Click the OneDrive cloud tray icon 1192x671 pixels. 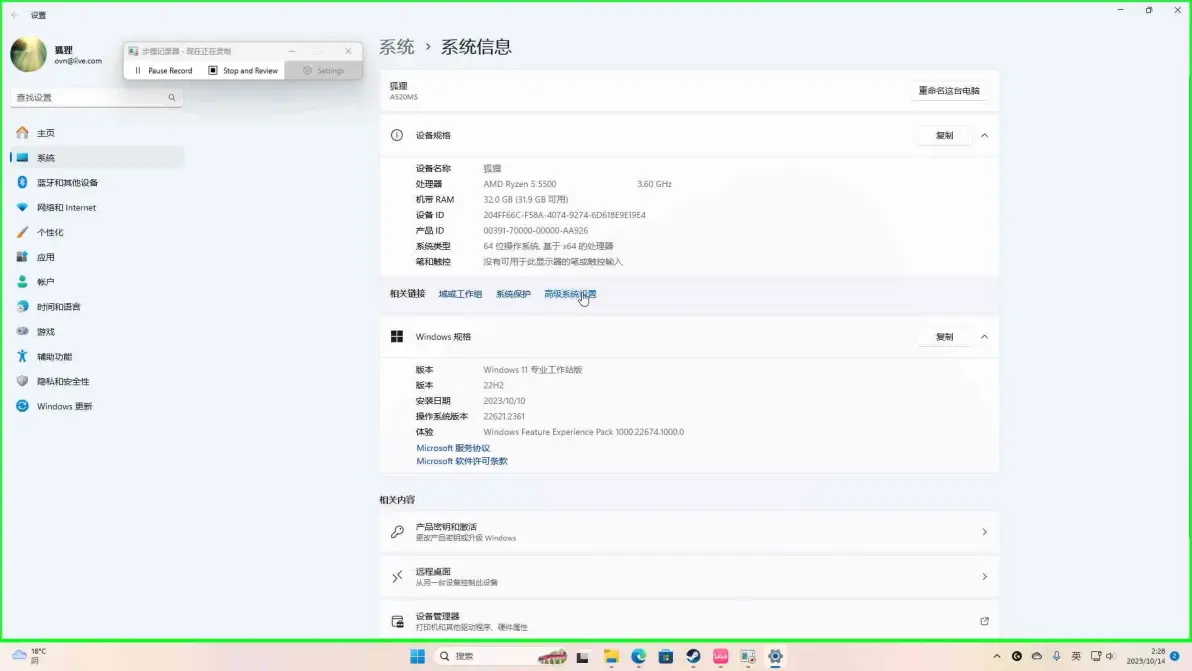point(1036,657)
